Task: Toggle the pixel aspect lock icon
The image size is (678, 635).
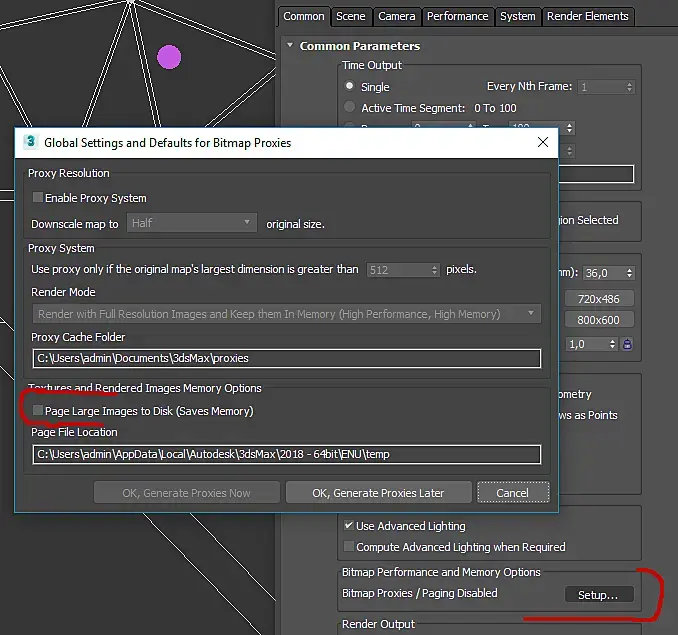Action: click(627, 345)
